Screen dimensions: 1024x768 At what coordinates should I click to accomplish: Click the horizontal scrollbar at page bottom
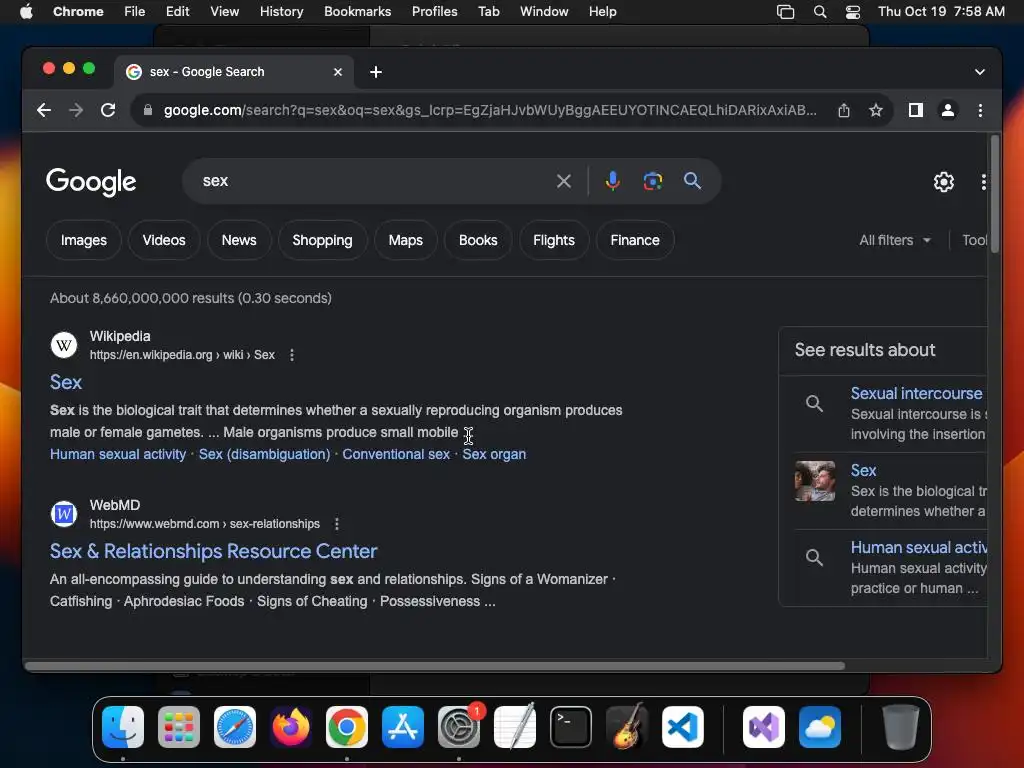(435, 666)
